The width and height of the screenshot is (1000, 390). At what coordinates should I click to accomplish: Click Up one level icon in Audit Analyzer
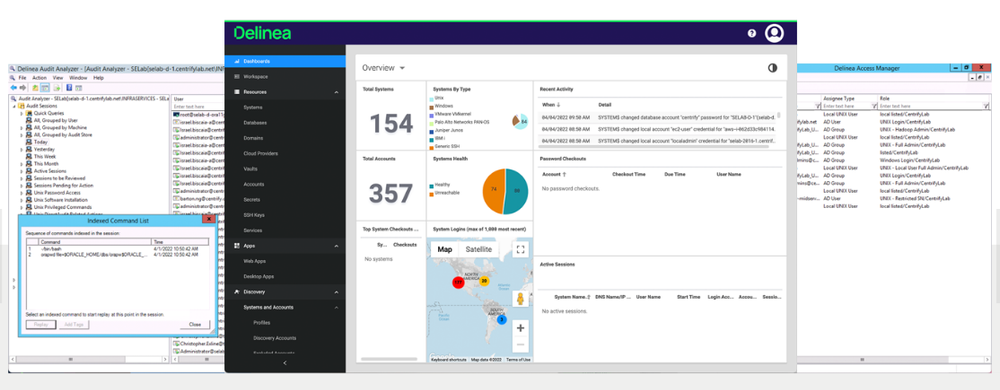pos(35,88)
